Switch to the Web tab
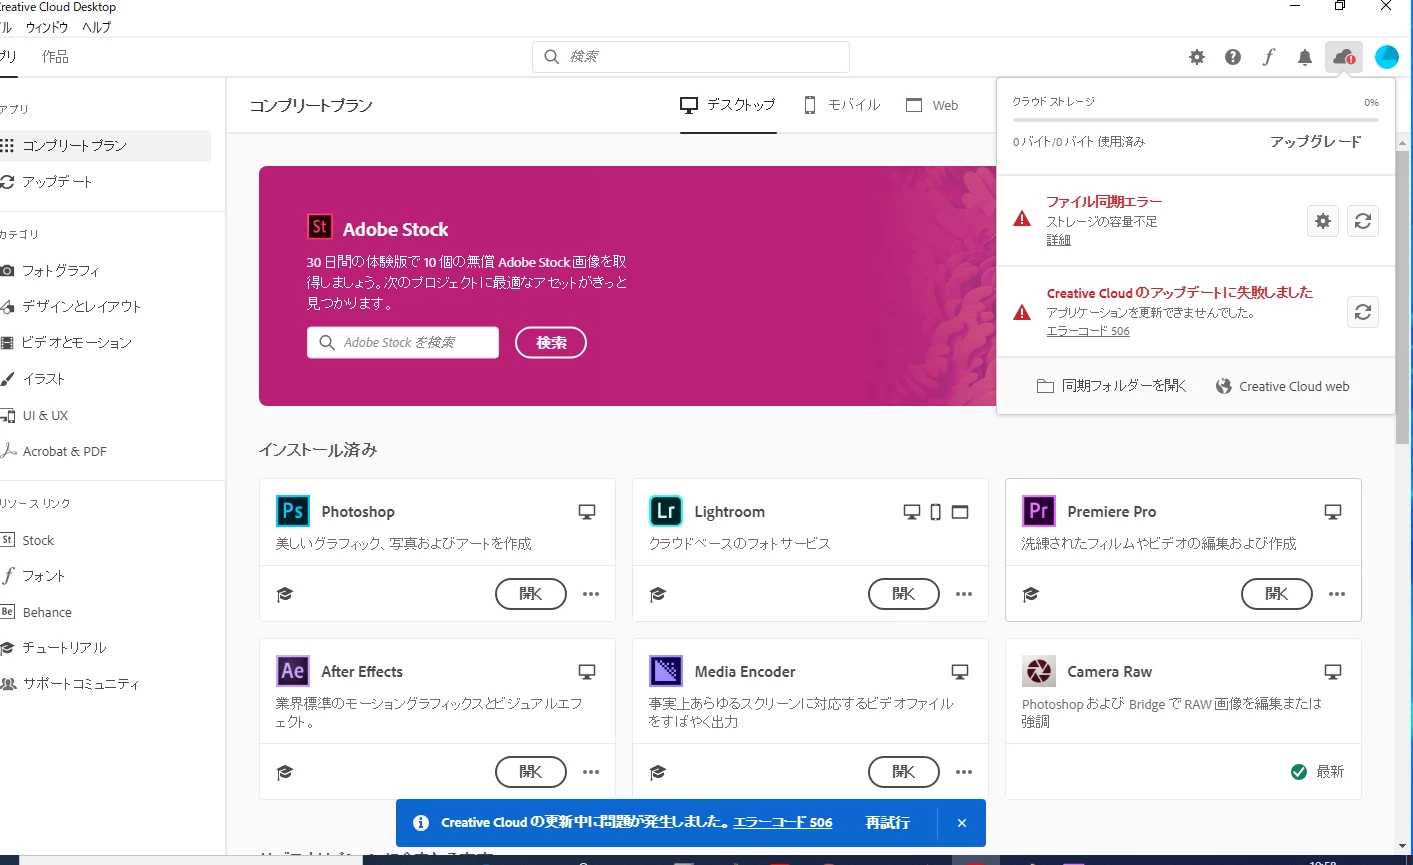Screen dimensions: 1413x865 [x=932, y=105]
